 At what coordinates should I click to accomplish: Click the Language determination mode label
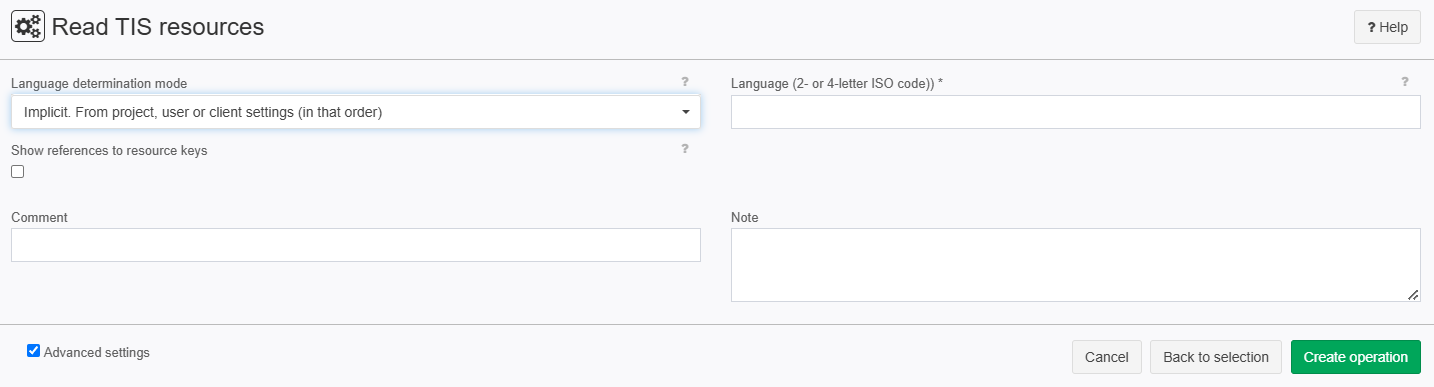(99, 83)
